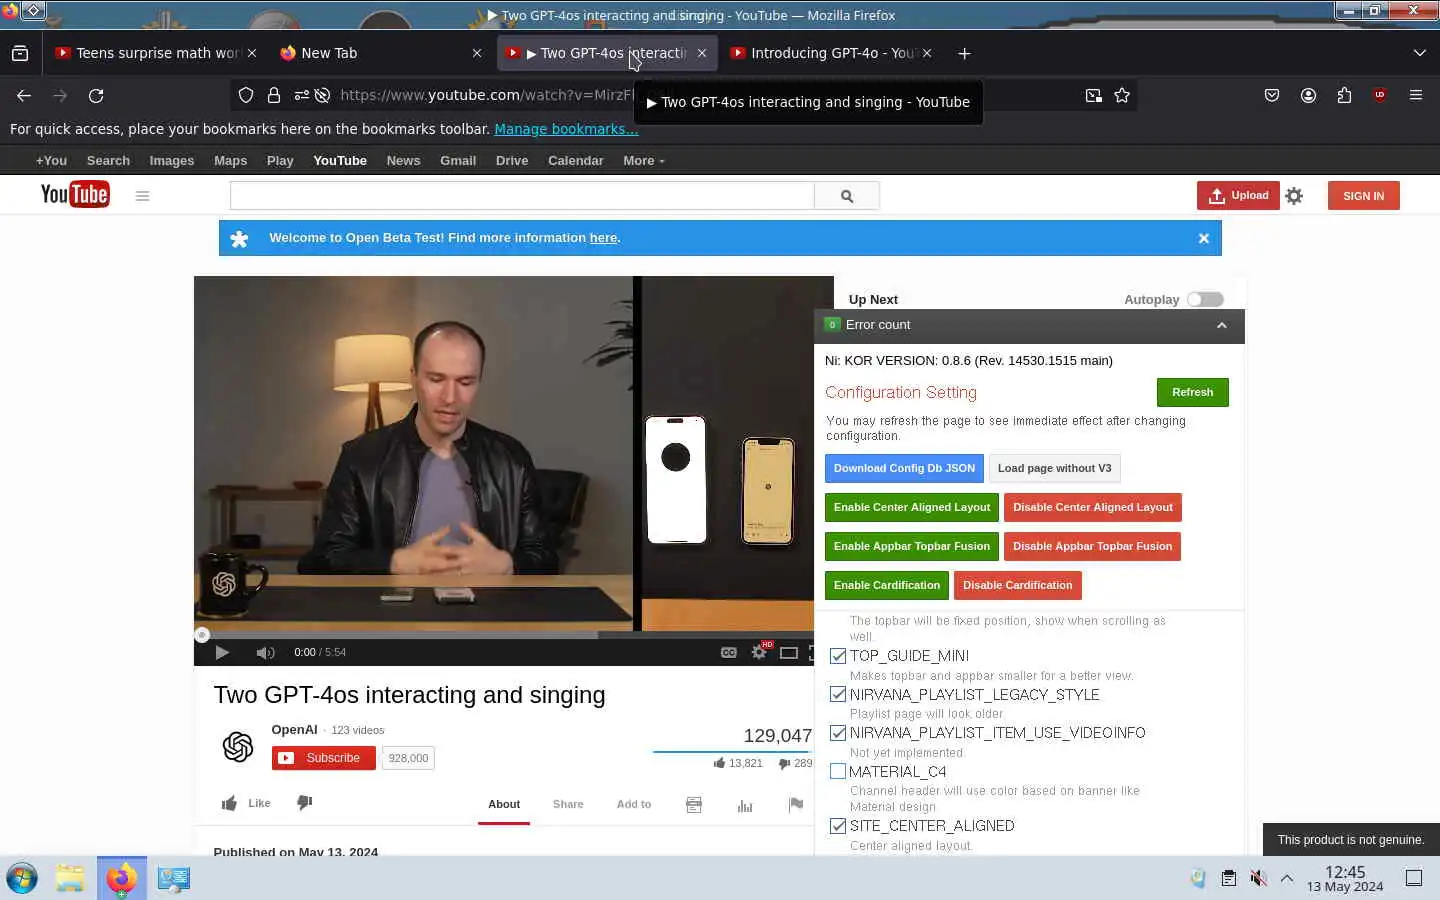This screenshot has width=1440, height=900.
Task: Switch player to theater mode
Action: click(x=789, y=652)
